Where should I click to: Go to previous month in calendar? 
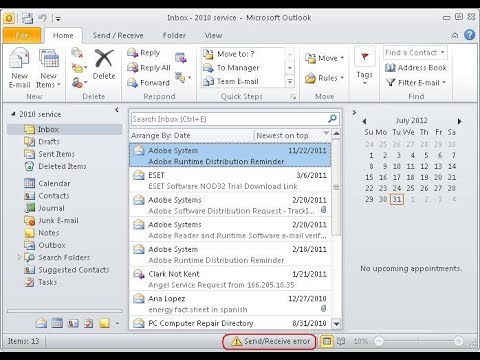(364, 121)
